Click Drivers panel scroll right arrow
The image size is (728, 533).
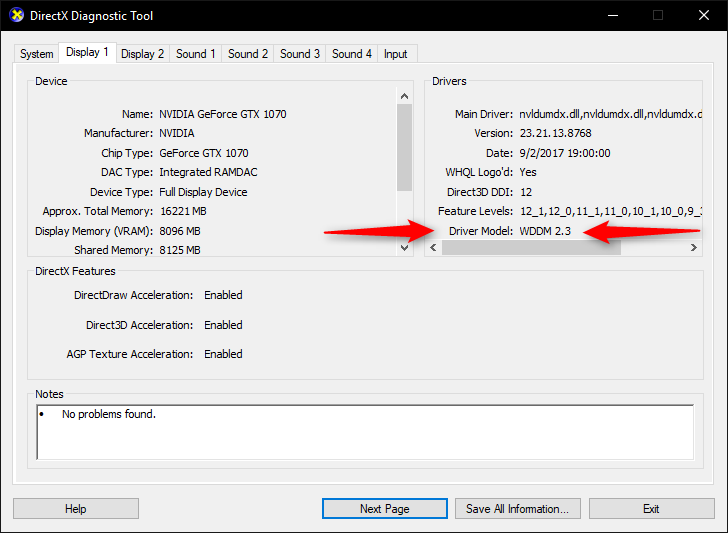pos(694,247)
